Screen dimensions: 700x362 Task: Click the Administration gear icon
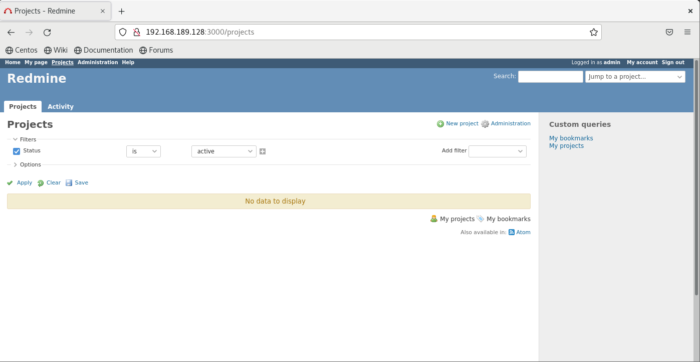click(485, 124)
